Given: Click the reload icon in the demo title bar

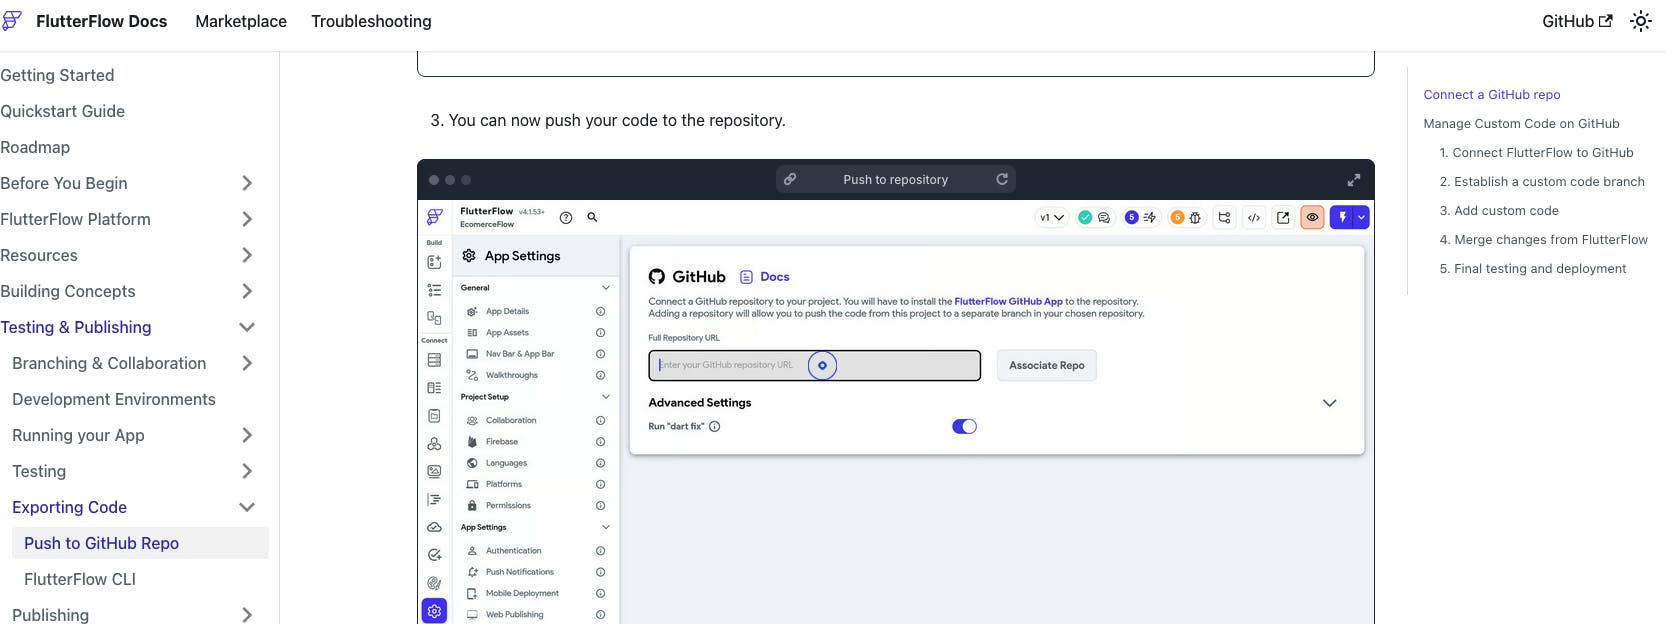Looking at the screenshot, I should point(1002,179).
